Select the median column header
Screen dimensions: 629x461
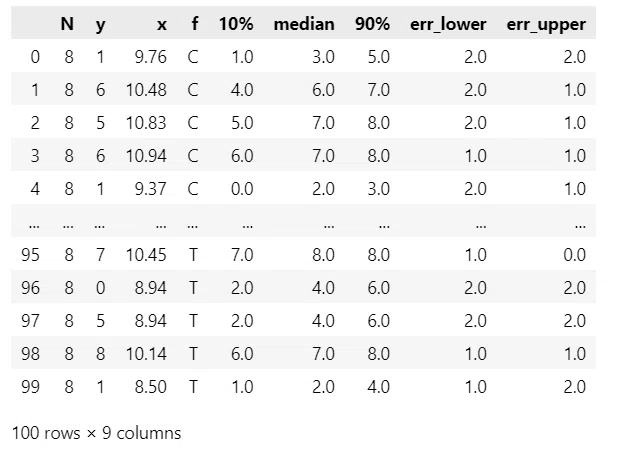(x=304, y=24)
